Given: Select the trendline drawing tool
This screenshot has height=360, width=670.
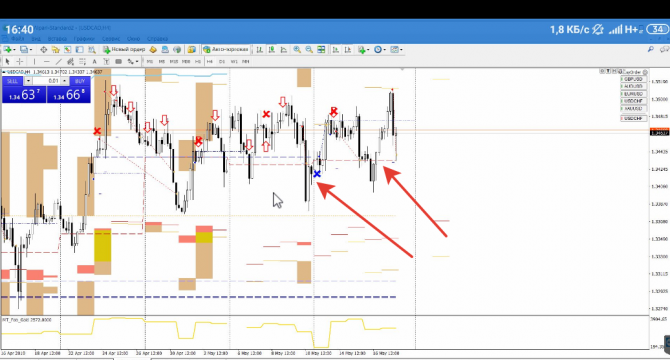Looking at the screenshot, I should [x=59, y=61].
